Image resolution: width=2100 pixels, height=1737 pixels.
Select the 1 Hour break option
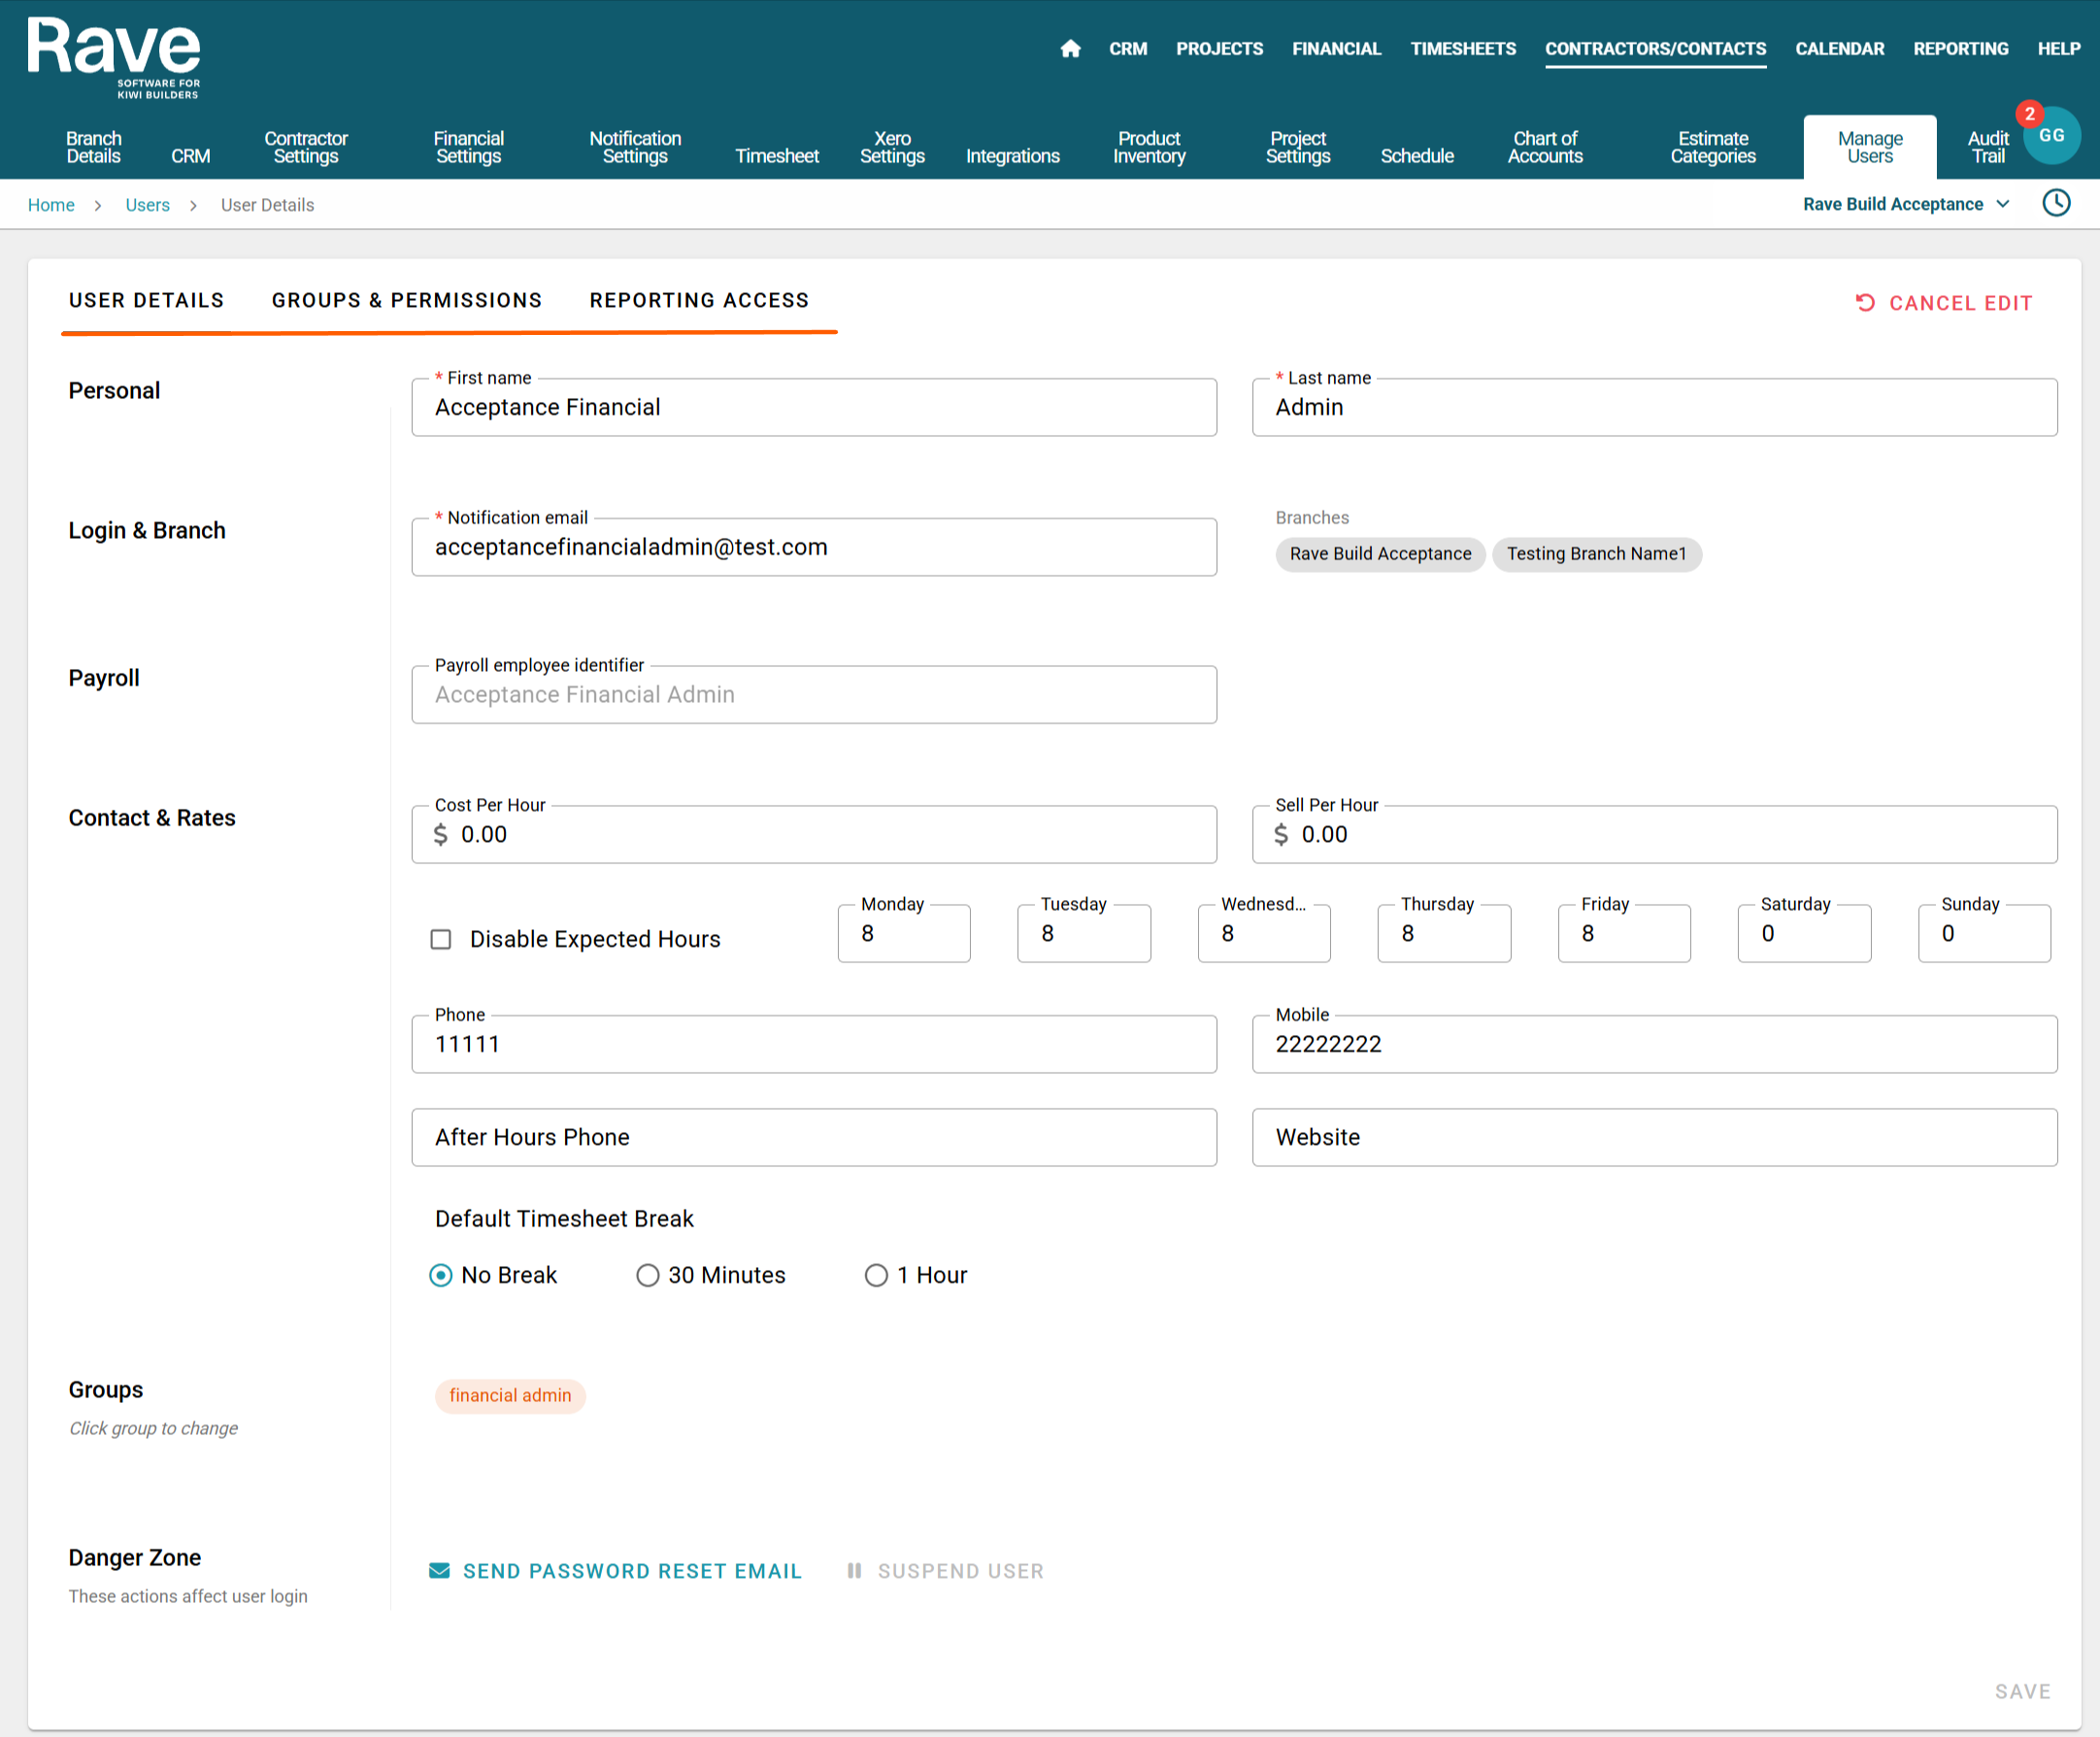click(876, 1275)
